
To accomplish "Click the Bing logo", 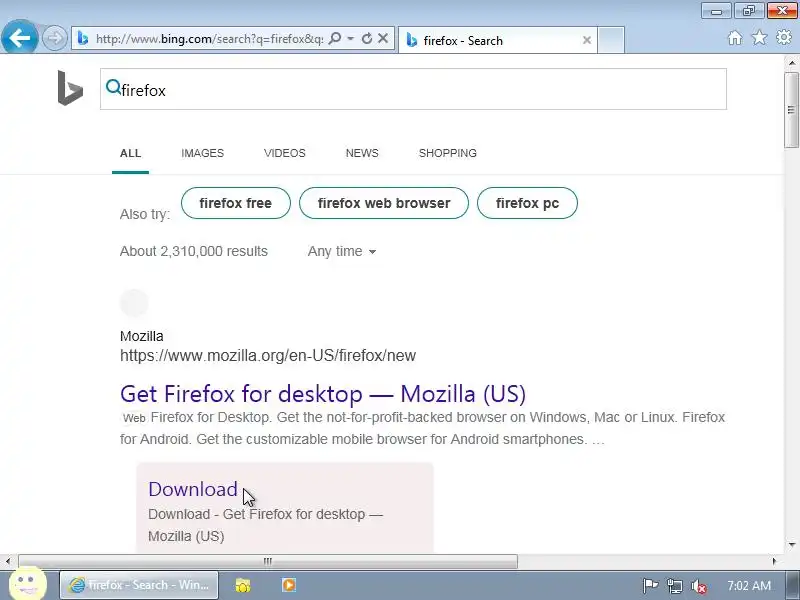I will pos(70,88).
